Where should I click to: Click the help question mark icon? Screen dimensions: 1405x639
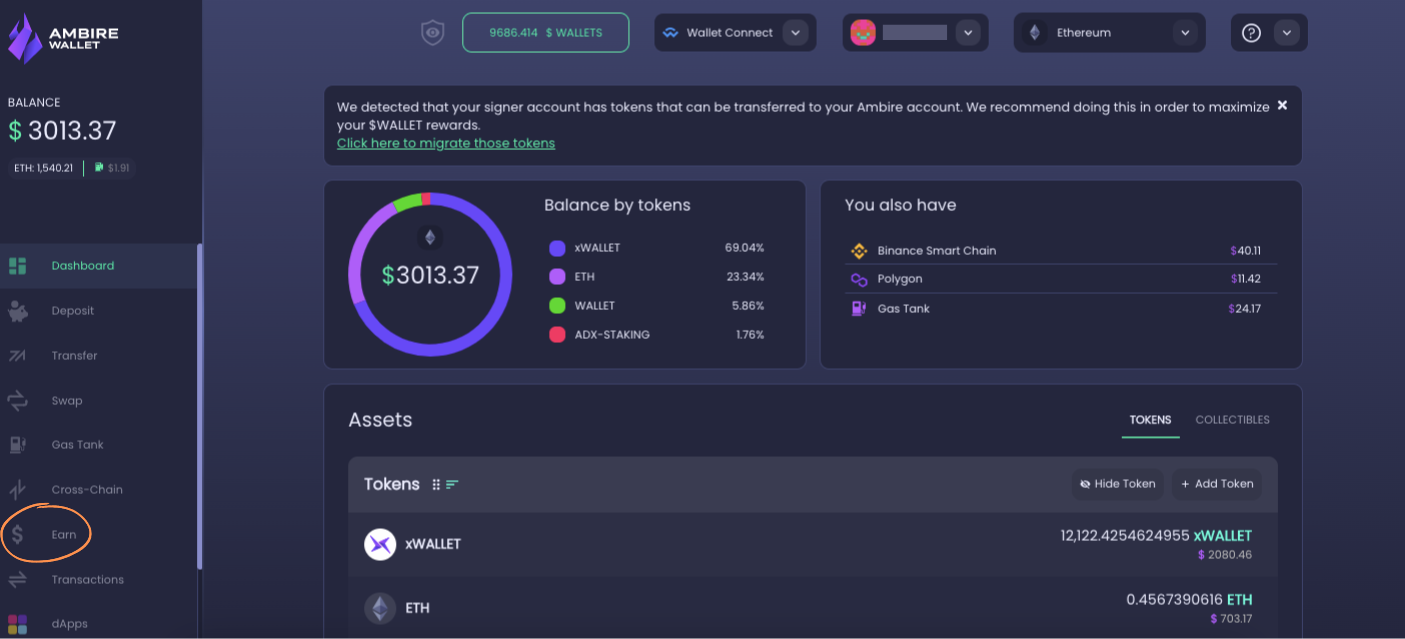pyautogui.click(x=1251, y=33)
